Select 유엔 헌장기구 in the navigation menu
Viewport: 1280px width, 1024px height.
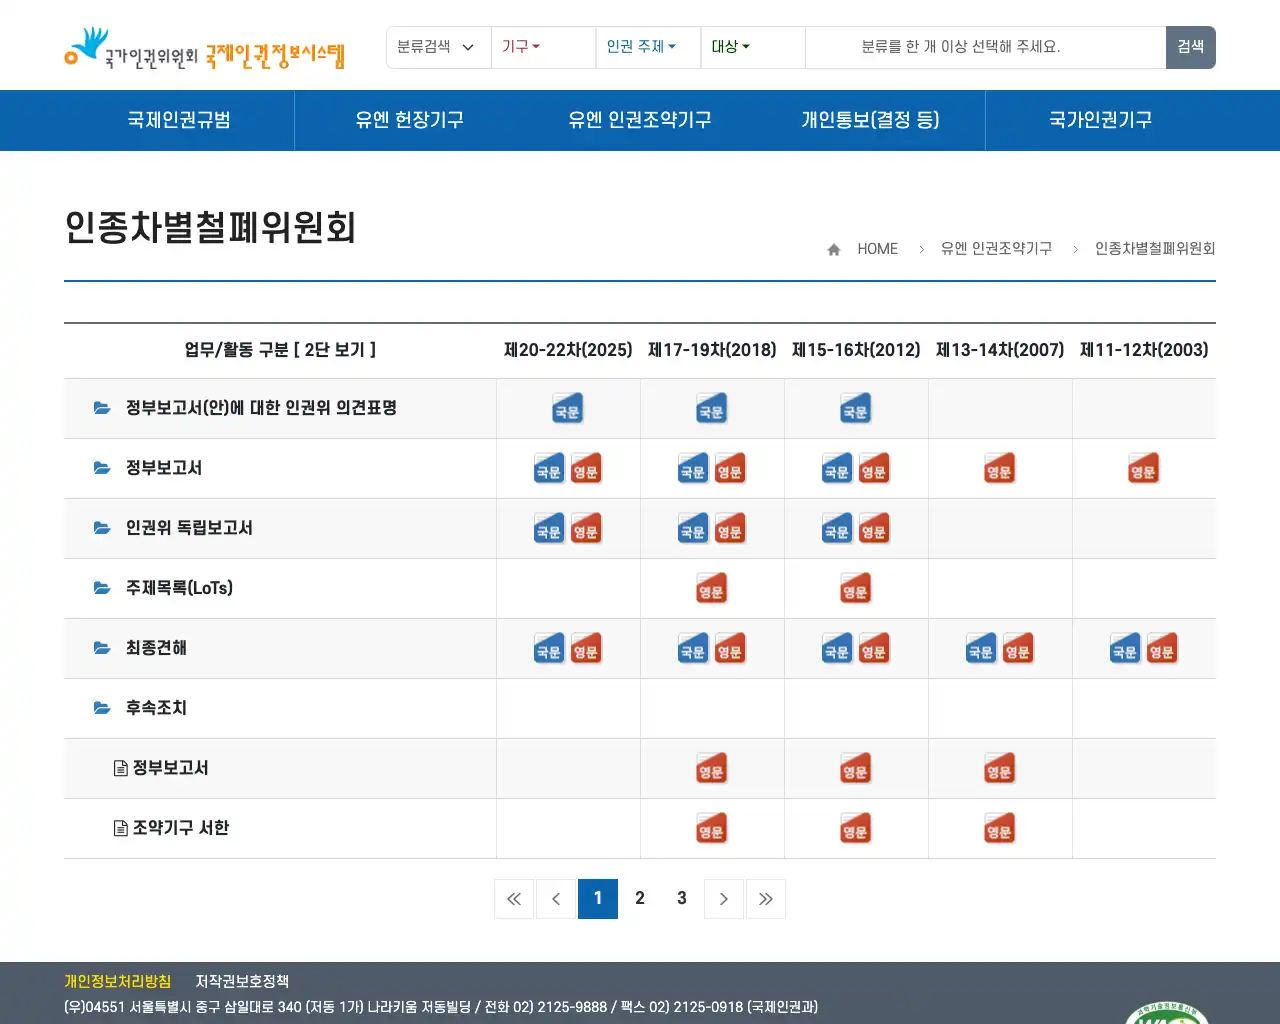[x=411, y=120]
